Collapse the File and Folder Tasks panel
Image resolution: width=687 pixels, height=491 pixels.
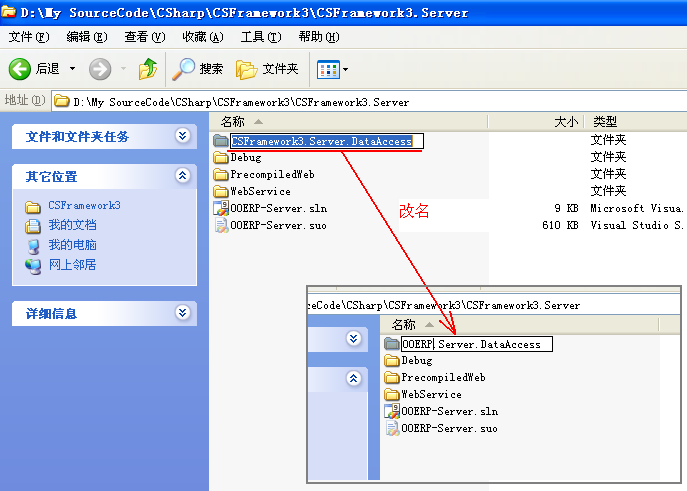point(182,136)
